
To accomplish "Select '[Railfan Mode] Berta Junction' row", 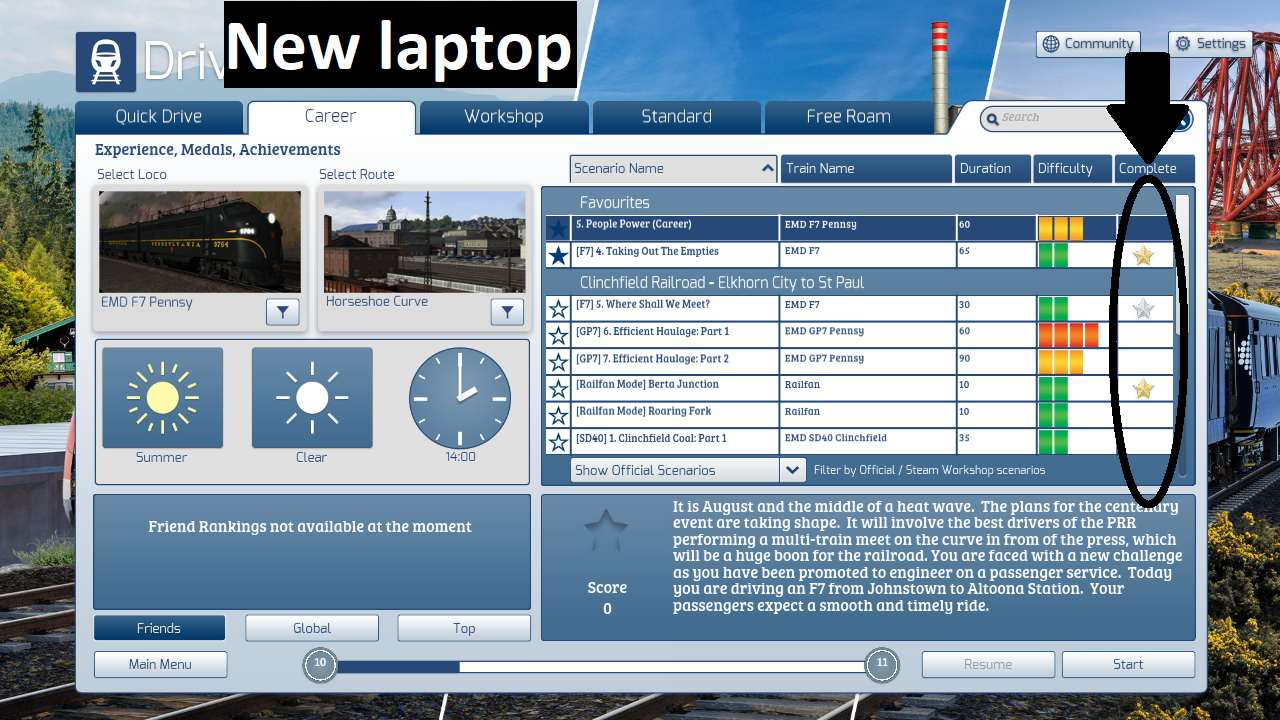I will click(x=860, y=389).
